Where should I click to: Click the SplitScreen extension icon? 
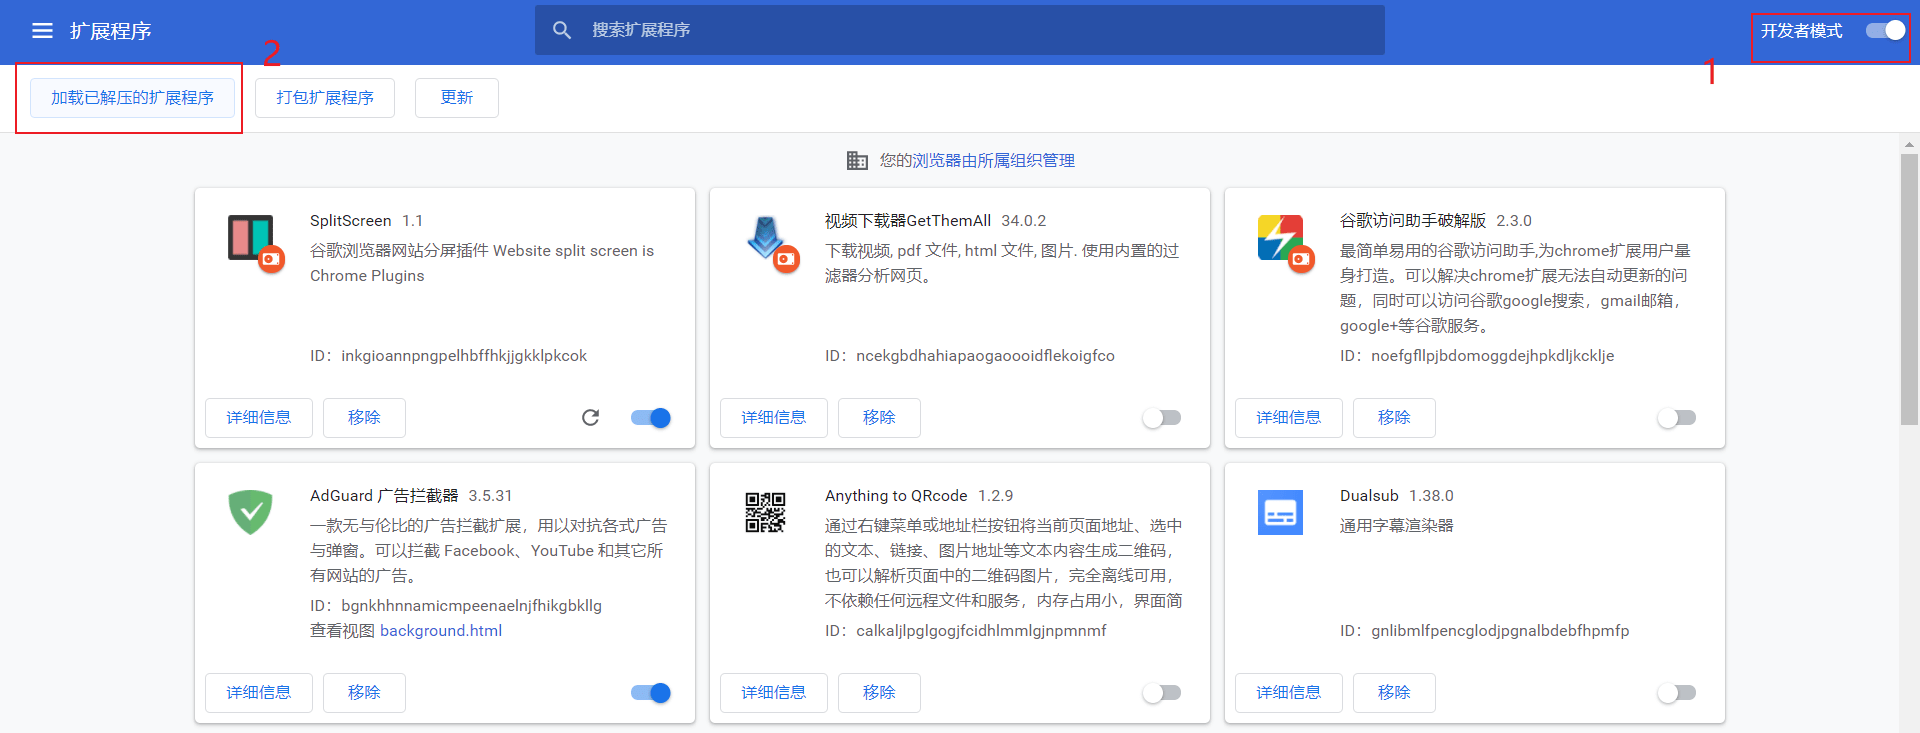coord(251,239)
